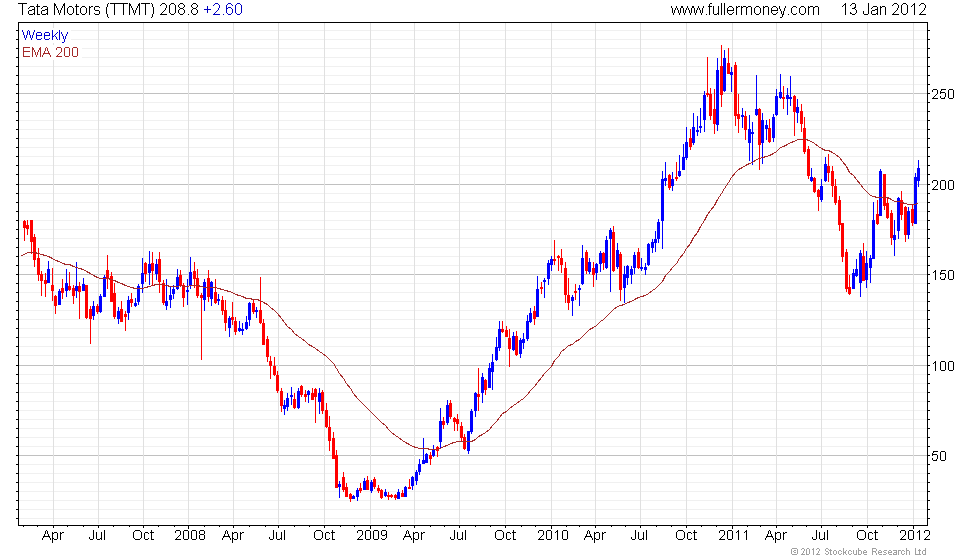Click the 200 price axis label
The height and width of the screenshot is (560, 980).
(943, 185)
